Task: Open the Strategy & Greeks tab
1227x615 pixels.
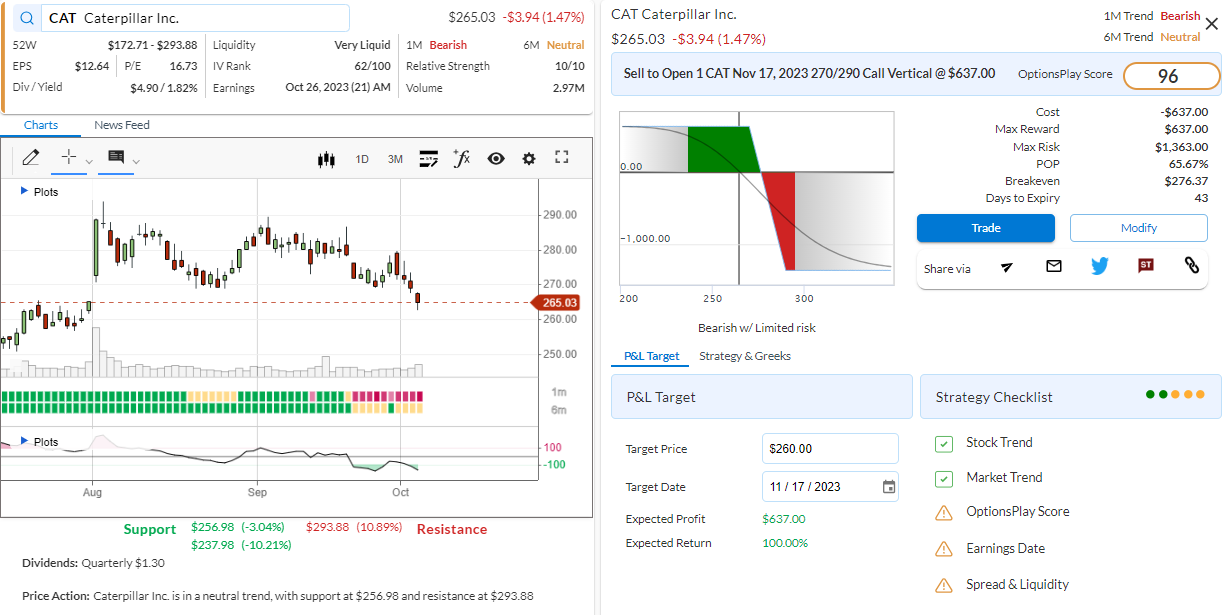Action: click(745, 356)
